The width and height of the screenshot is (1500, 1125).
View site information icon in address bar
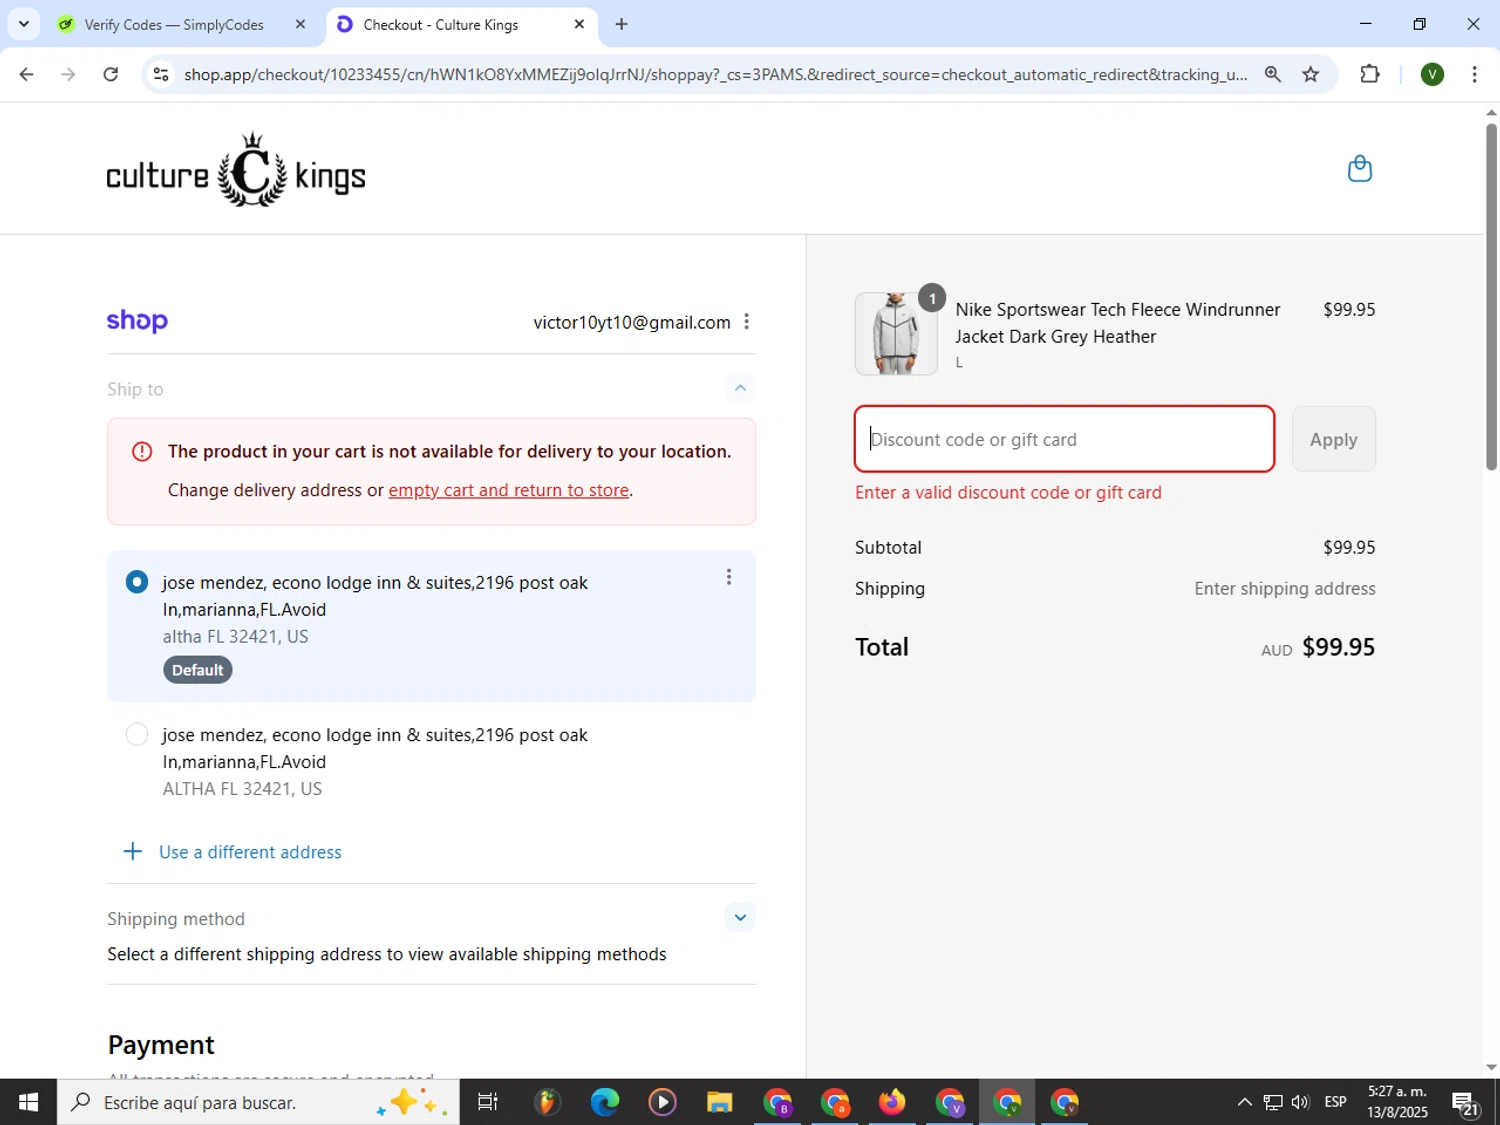click(161, 74)
